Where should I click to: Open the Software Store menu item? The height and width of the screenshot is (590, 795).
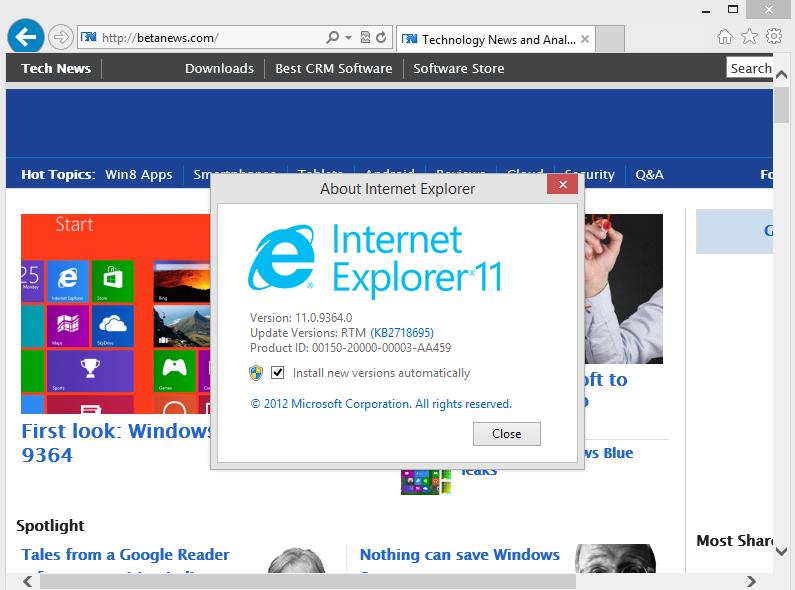tap(458, 68)
